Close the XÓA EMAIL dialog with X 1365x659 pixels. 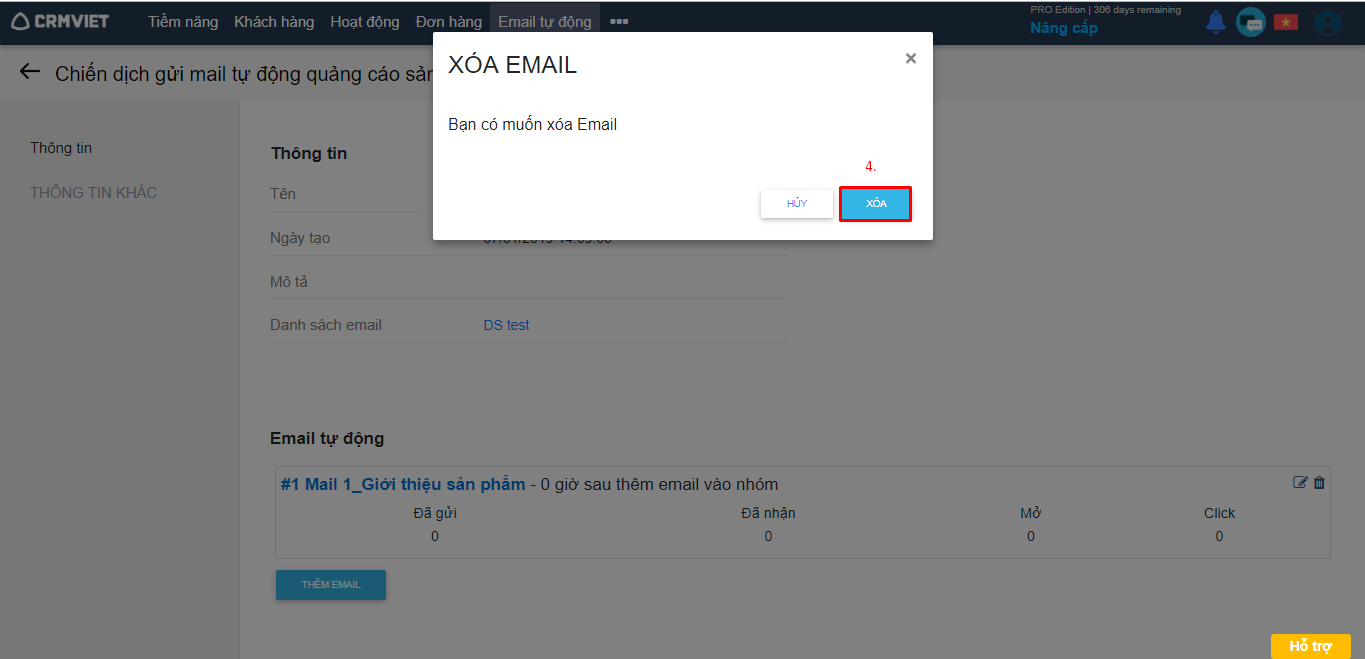coord(910,59)
